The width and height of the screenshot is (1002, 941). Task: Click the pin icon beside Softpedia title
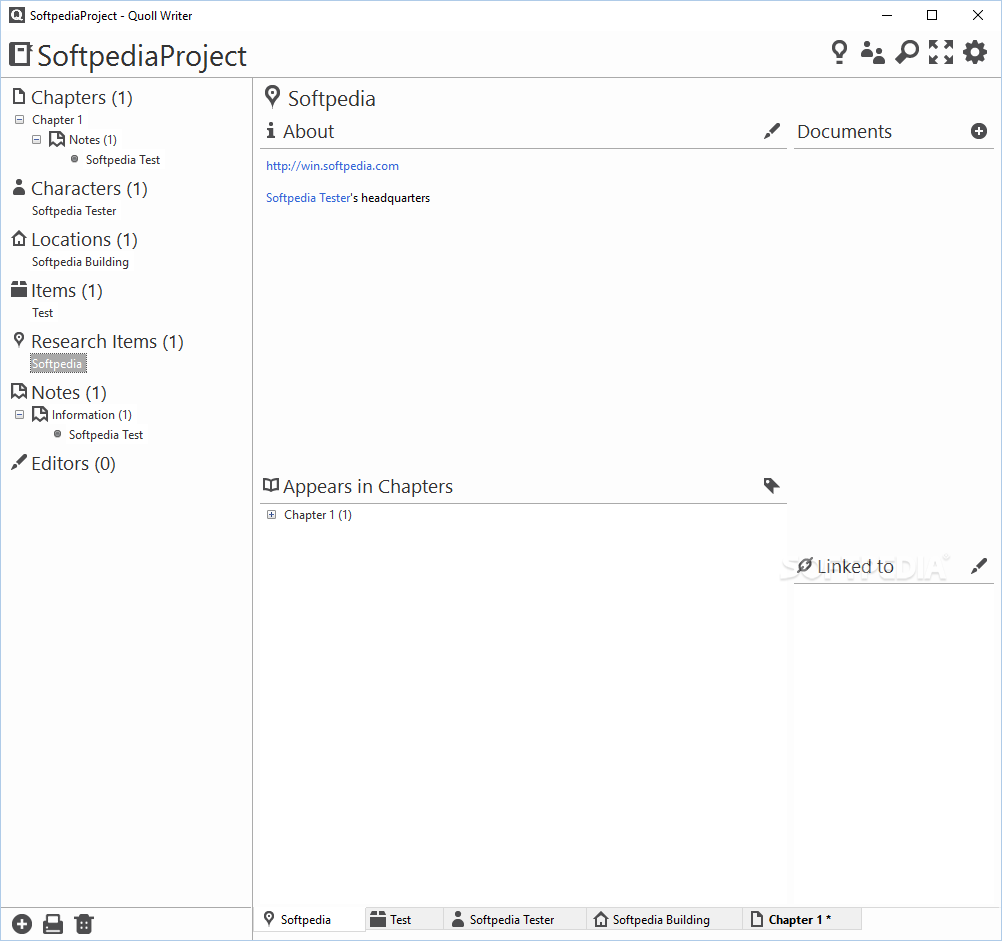(x=273, y=97)
